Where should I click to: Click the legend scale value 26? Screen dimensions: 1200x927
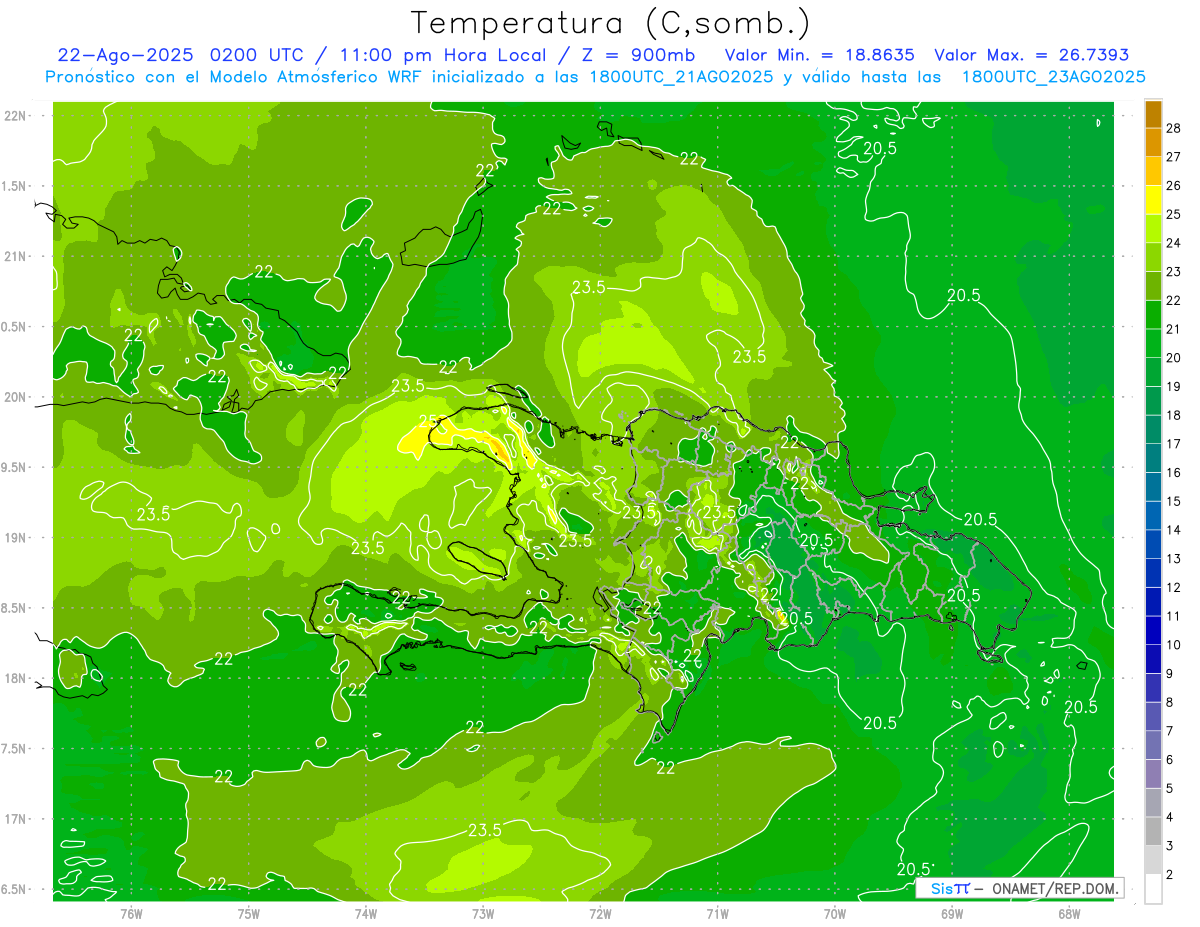click(1173, 185)
